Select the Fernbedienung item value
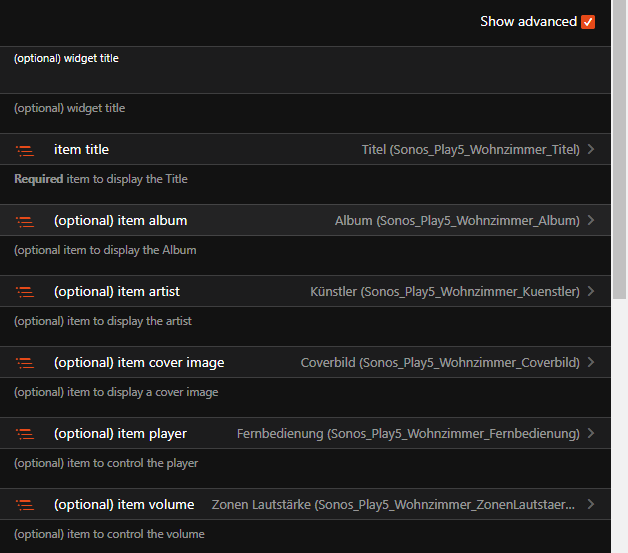The width and height of the screenshot is (628, 553). tap(408, 434)
